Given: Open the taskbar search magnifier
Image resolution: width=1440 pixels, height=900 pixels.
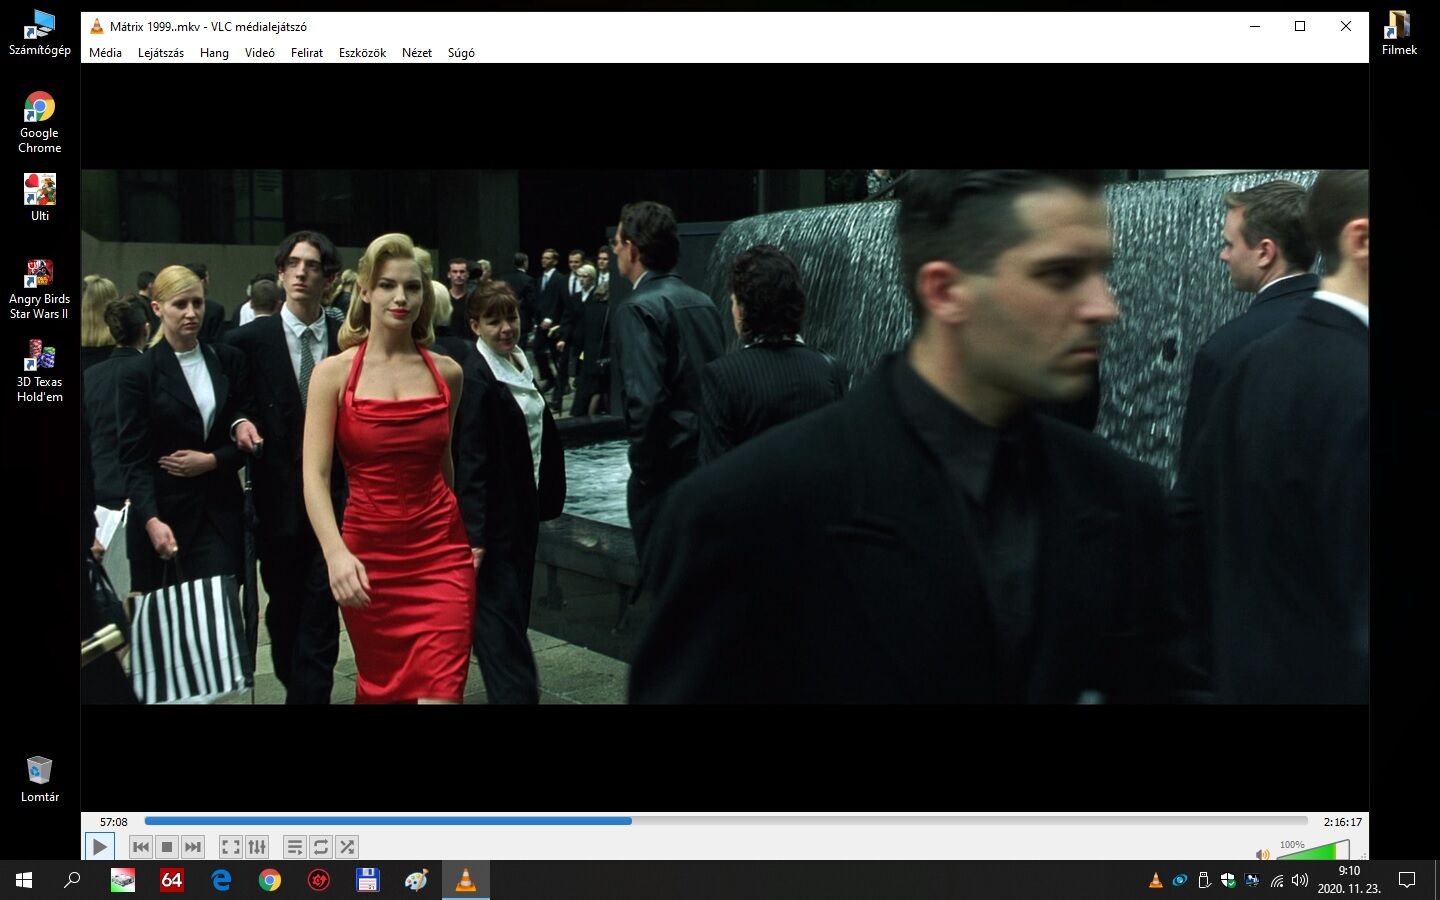Looking at the screenshot, I should pyautogui.click(x=72, y=880).
